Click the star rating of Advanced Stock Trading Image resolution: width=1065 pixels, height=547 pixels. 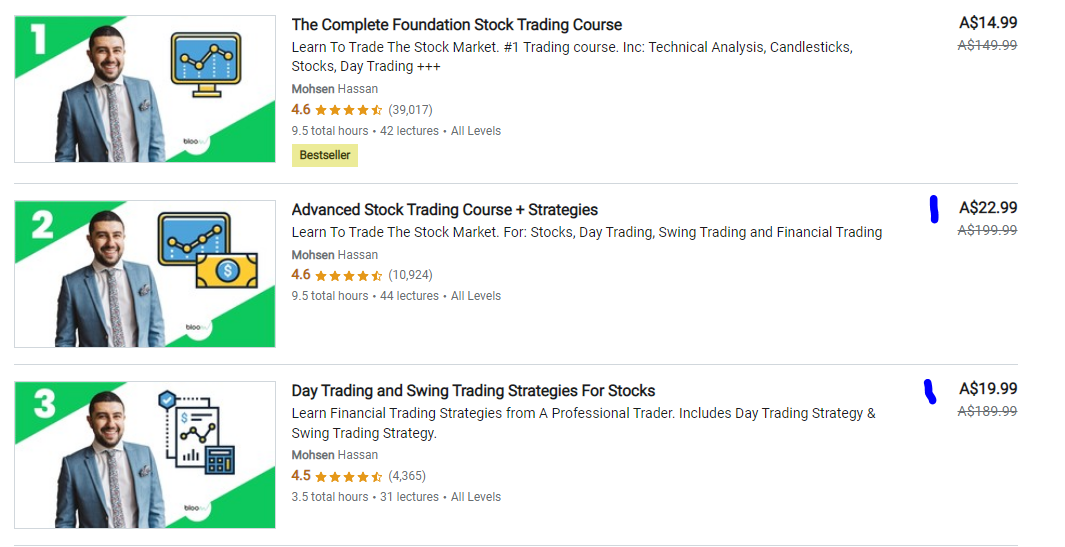[x=349, y=275]
